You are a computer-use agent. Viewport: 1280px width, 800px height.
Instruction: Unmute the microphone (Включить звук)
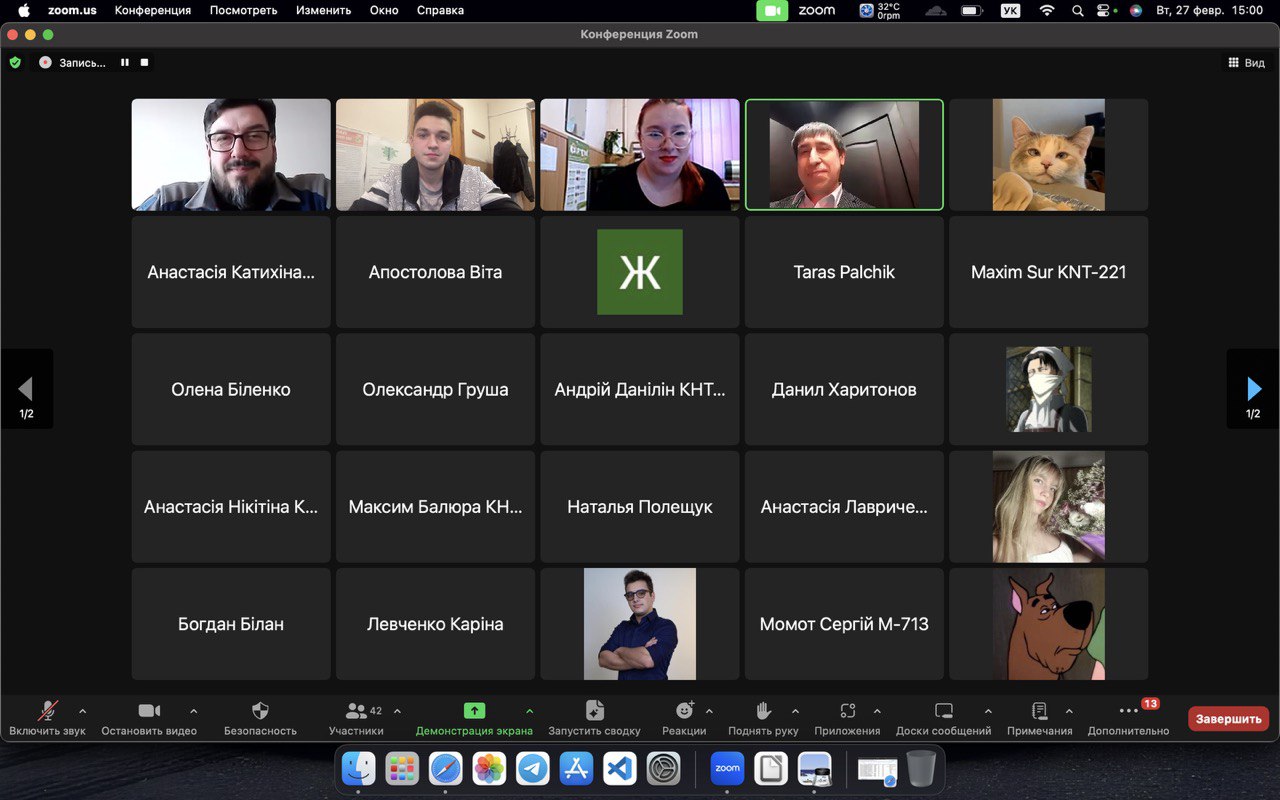click(x=47, y=711)
